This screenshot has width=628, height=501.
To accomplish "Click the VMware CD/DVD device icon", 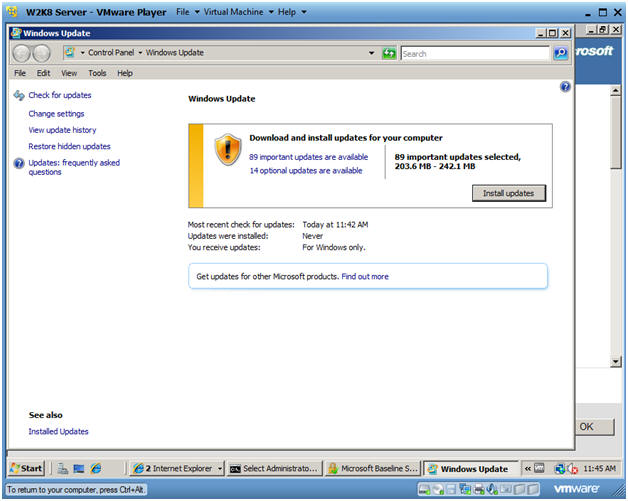I will point(438,489).
